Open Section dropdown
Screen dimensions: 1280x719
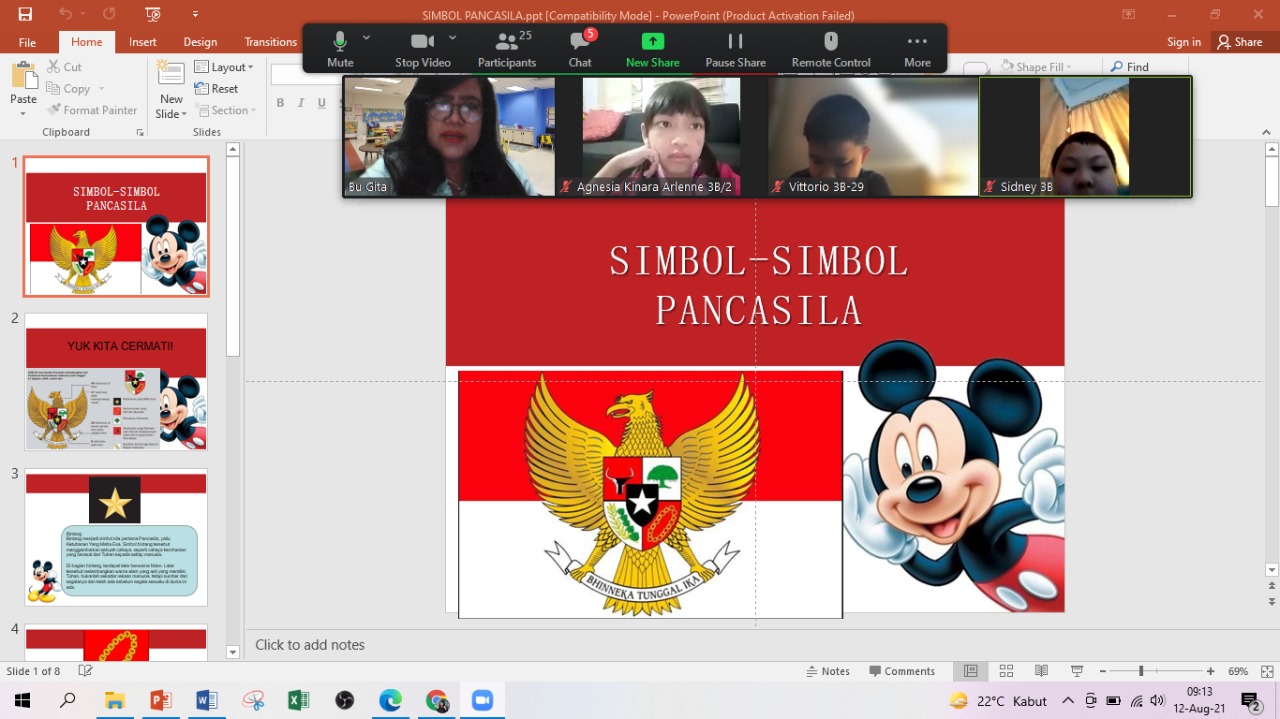tap(225, 110)
